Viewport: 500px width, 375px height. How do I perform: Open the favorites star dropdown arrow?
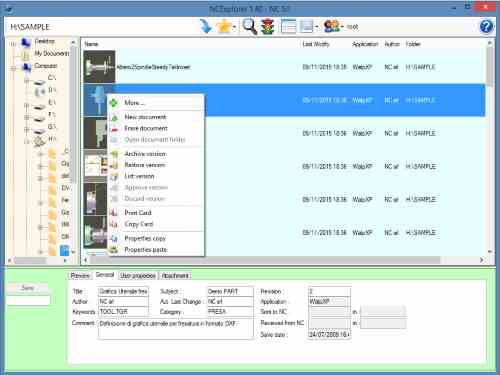tap(234, 27)
